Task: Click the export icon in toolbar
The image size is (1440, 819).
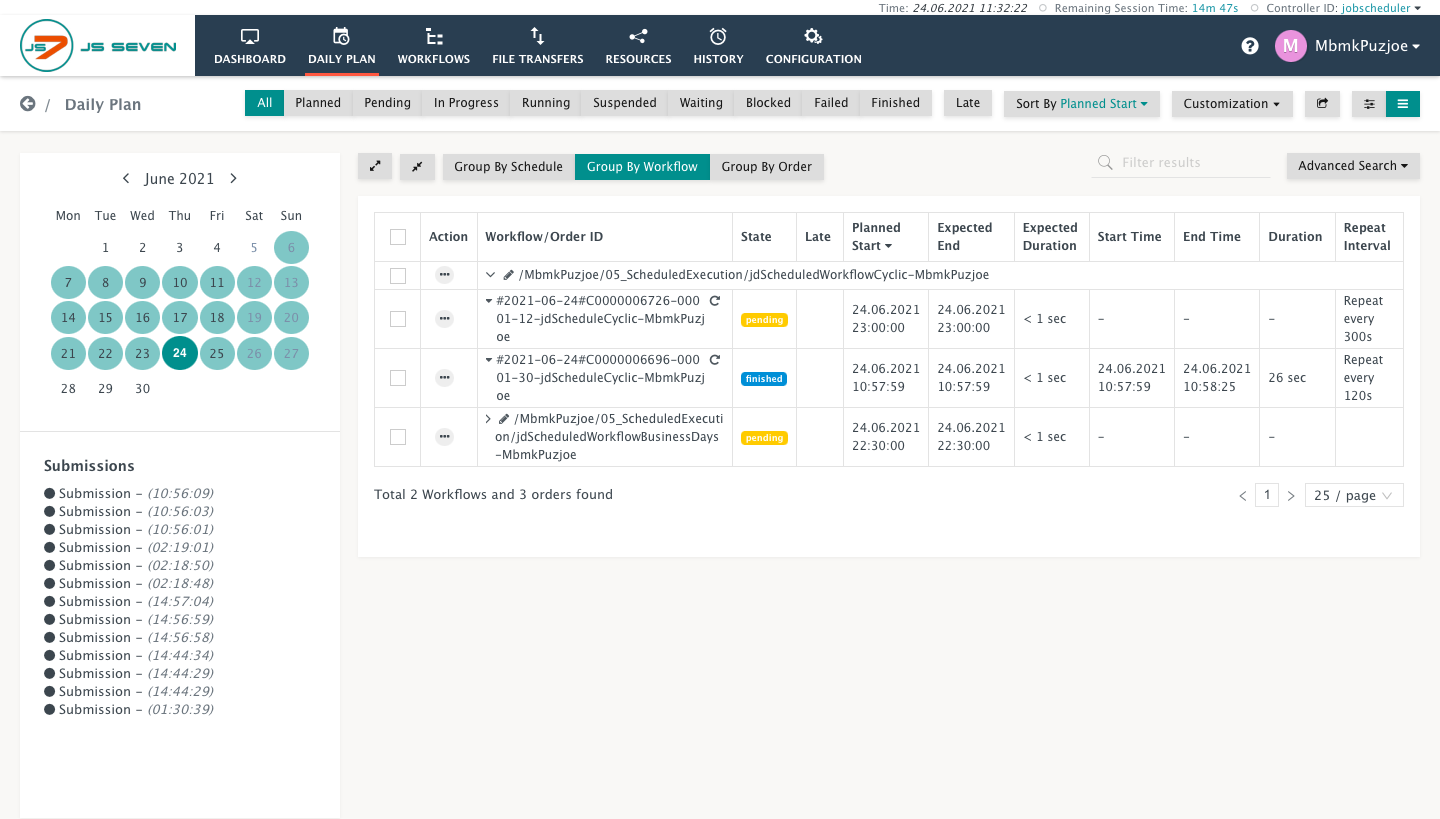Action: tap(1322, 104)
